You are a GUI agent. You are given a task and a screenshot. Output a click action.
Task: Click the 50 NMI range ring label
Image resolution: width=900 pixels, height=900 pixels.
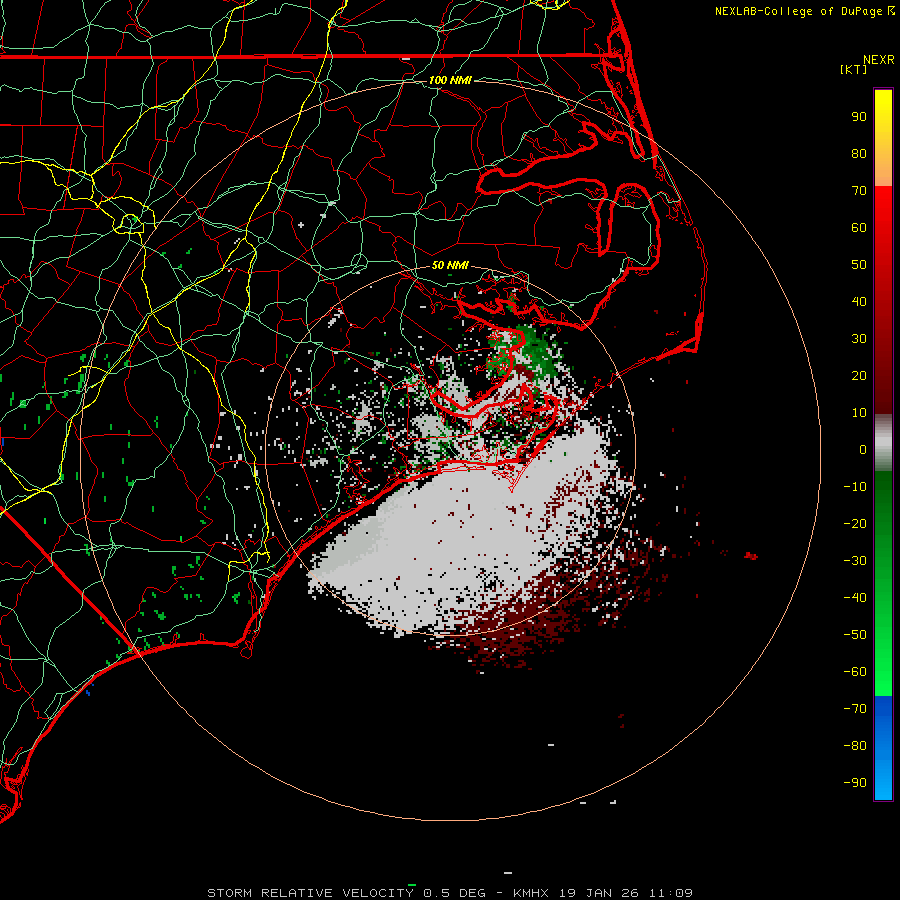(450, 265)
